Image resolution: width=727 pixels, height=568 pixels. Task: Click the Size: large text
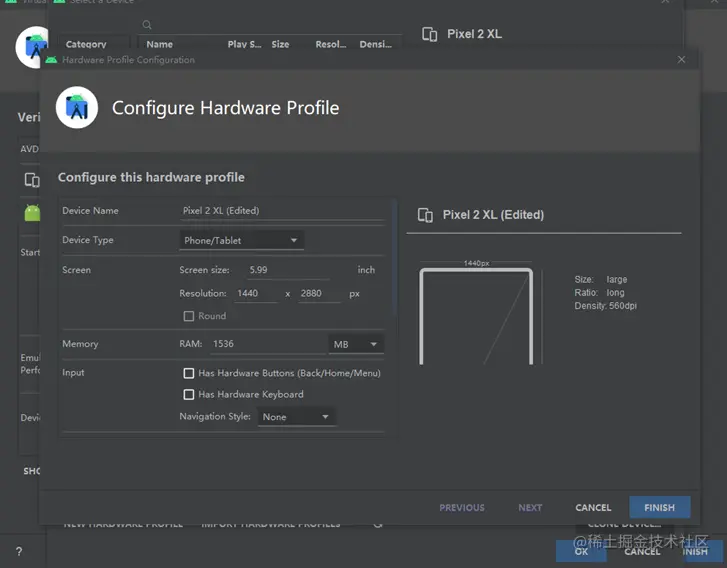click(x=600, y=280)
